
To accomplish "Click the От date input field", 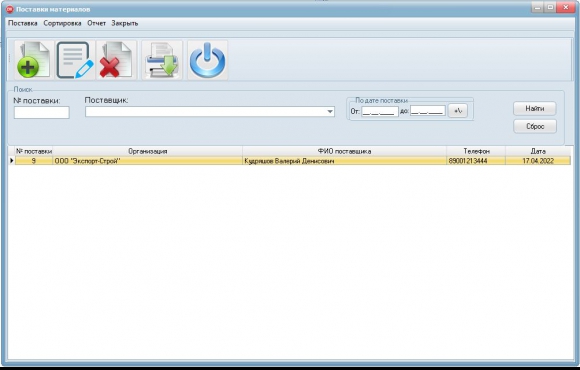I will coord(380,111).
